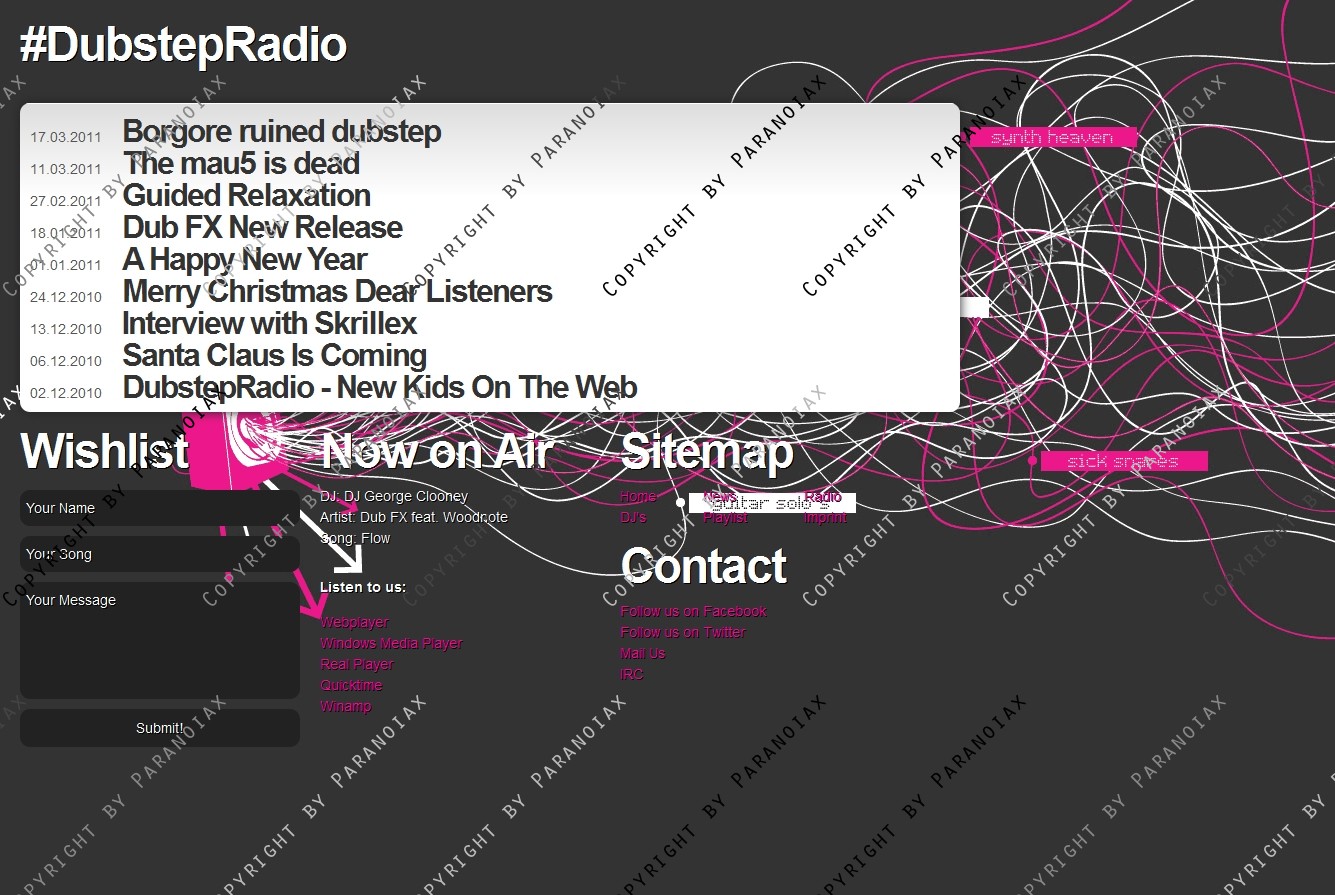
Task: Click Follow us on Twitter
Action: click(683, 632)
